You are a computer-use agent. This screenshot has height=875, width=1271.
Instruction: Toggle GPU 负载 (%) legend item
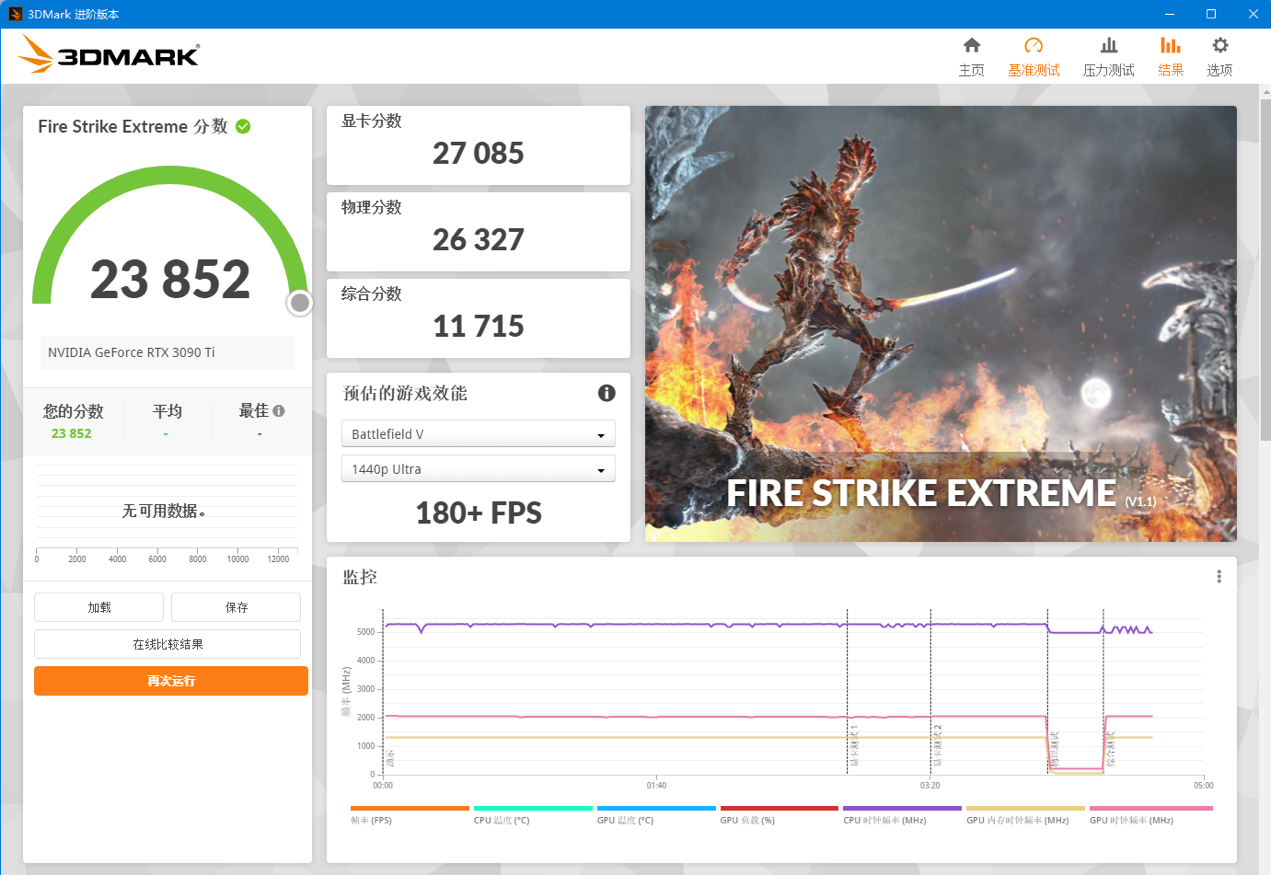(779, 815)
